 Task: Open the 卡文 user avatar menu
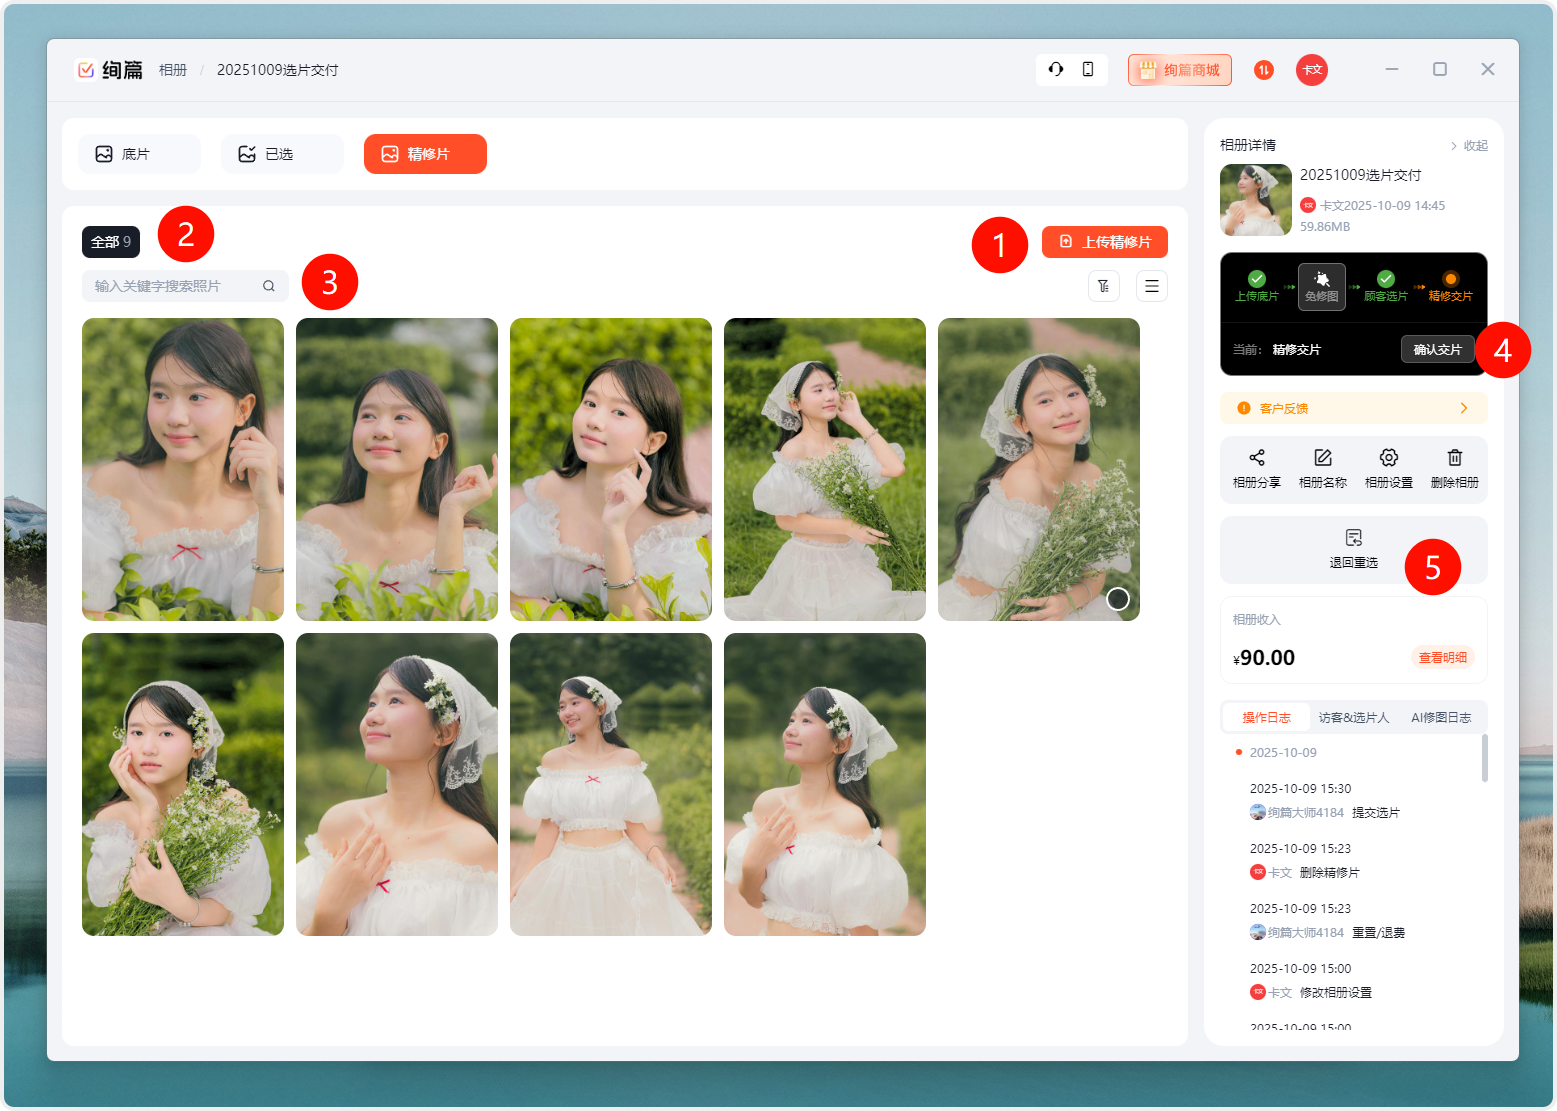(1311, 70)
